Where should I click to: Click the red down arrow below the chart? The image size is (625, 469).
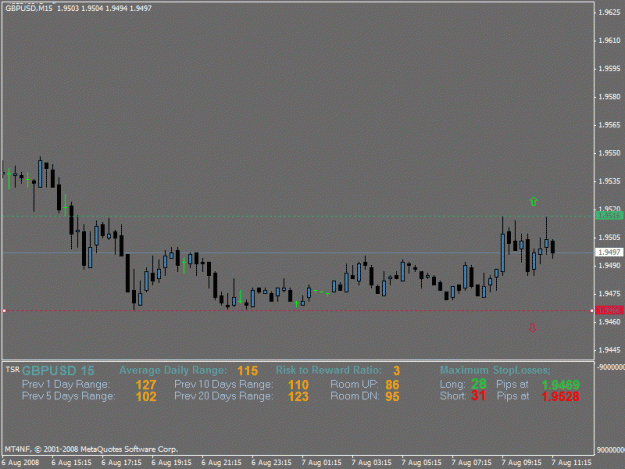tap(533, 328)
